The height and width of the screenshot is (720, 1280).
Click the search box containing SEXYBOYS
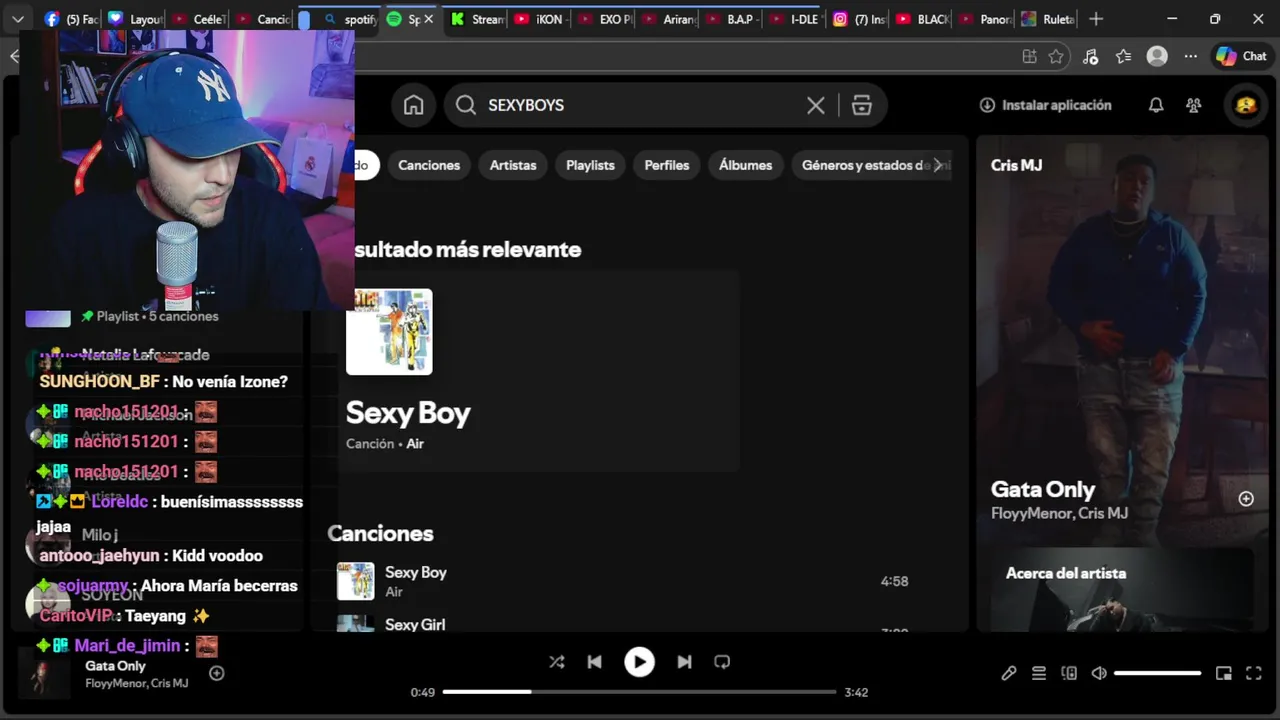665,105
